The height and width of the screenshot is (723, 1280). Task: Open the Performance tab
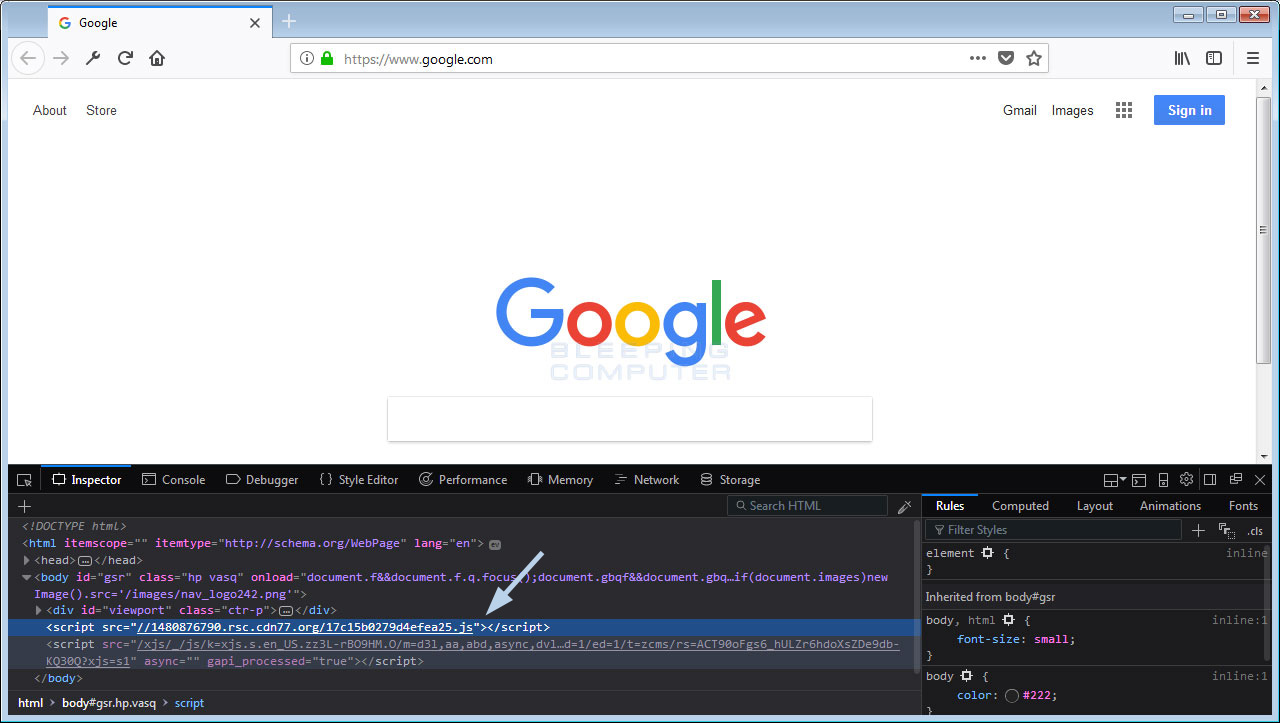(x=462, y=480)
